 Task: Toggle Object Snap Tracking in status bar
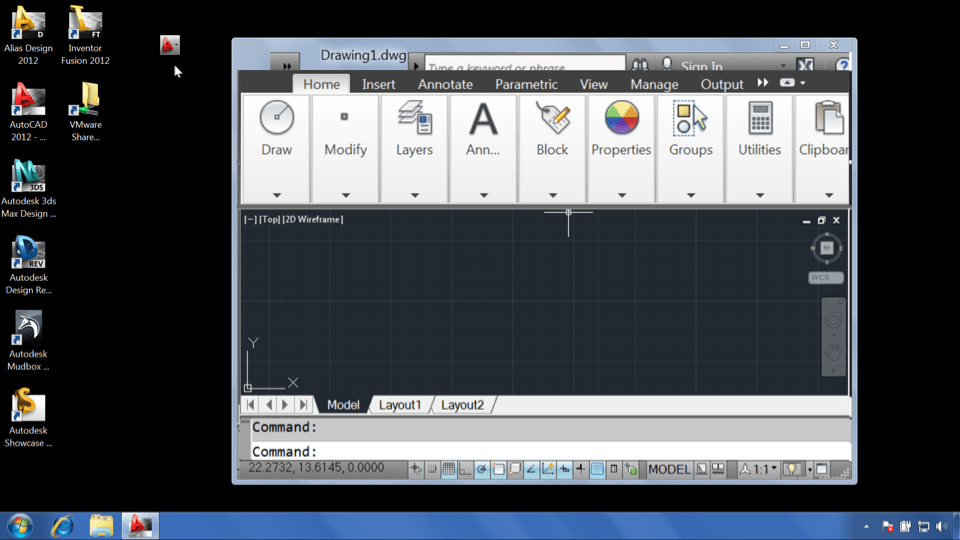tap(531, 470)
